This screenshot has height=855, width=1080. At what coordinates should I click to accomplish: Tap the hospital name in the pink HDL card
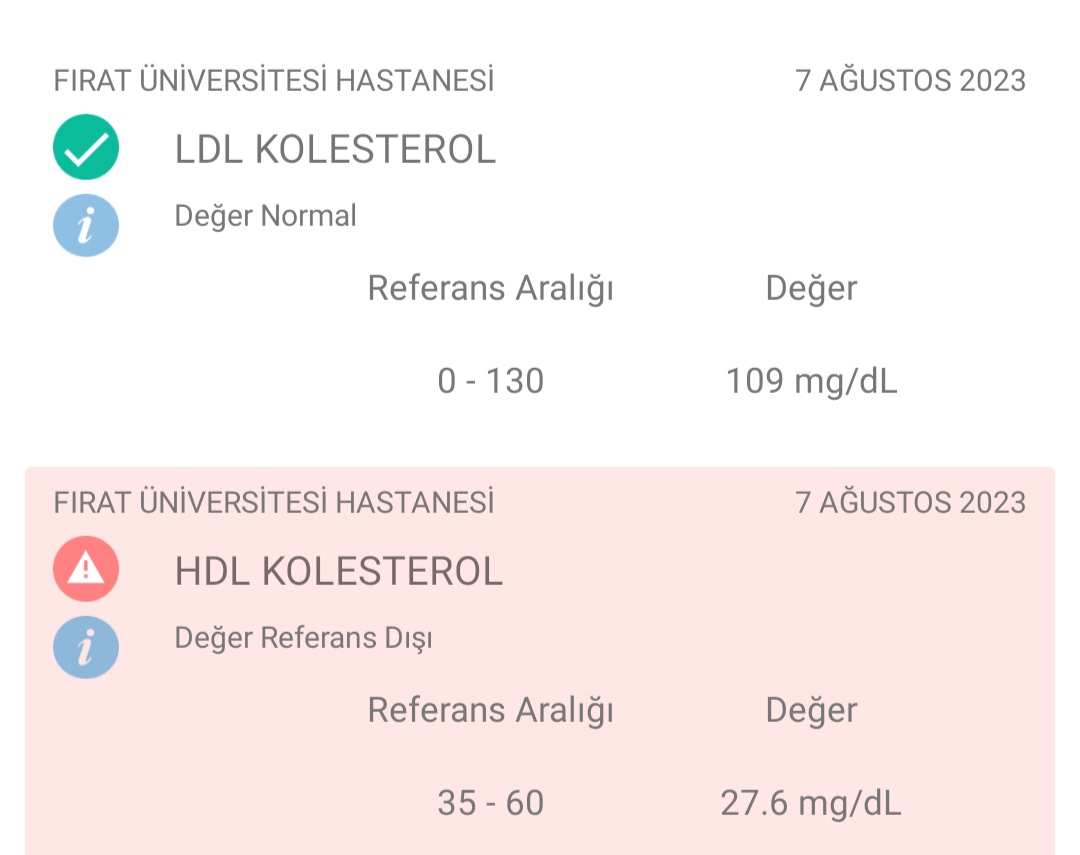click(x=274, y=503)
